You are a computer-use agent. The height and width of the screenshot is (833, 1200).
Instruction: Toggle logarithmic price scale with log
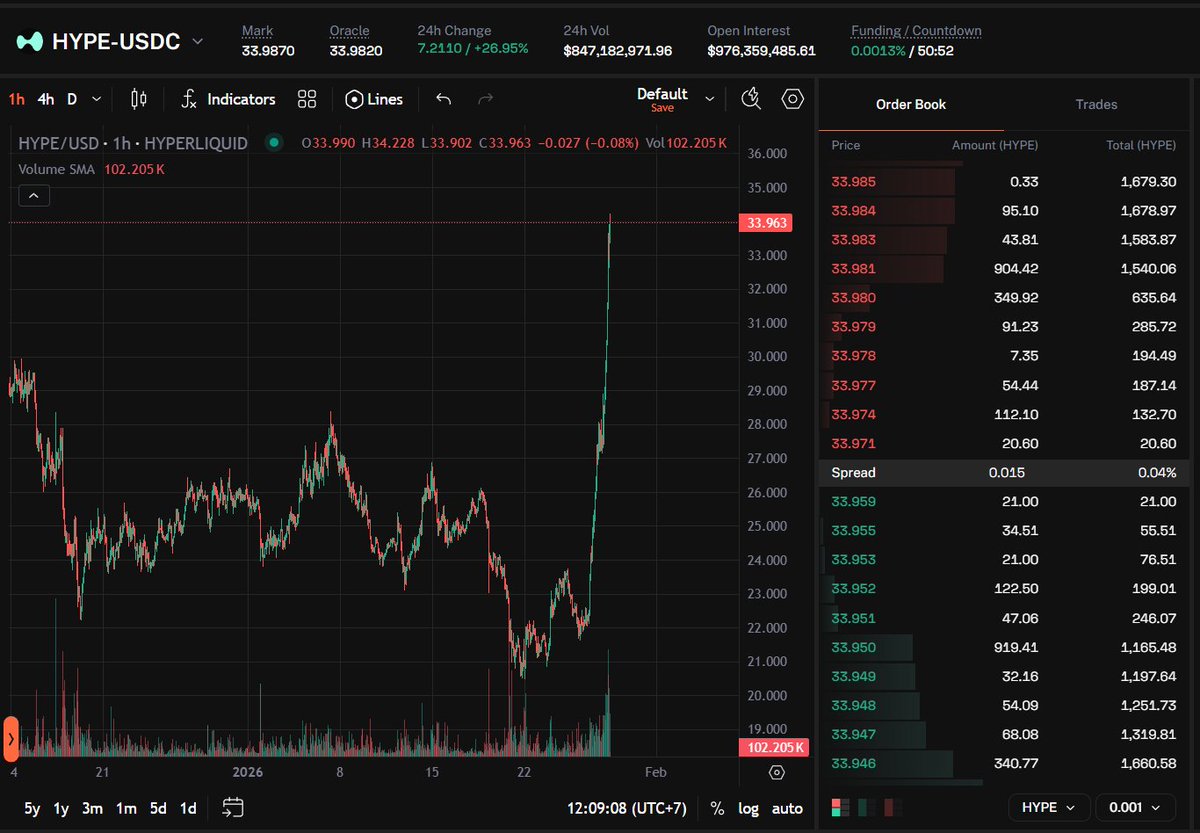coord(749,808)
